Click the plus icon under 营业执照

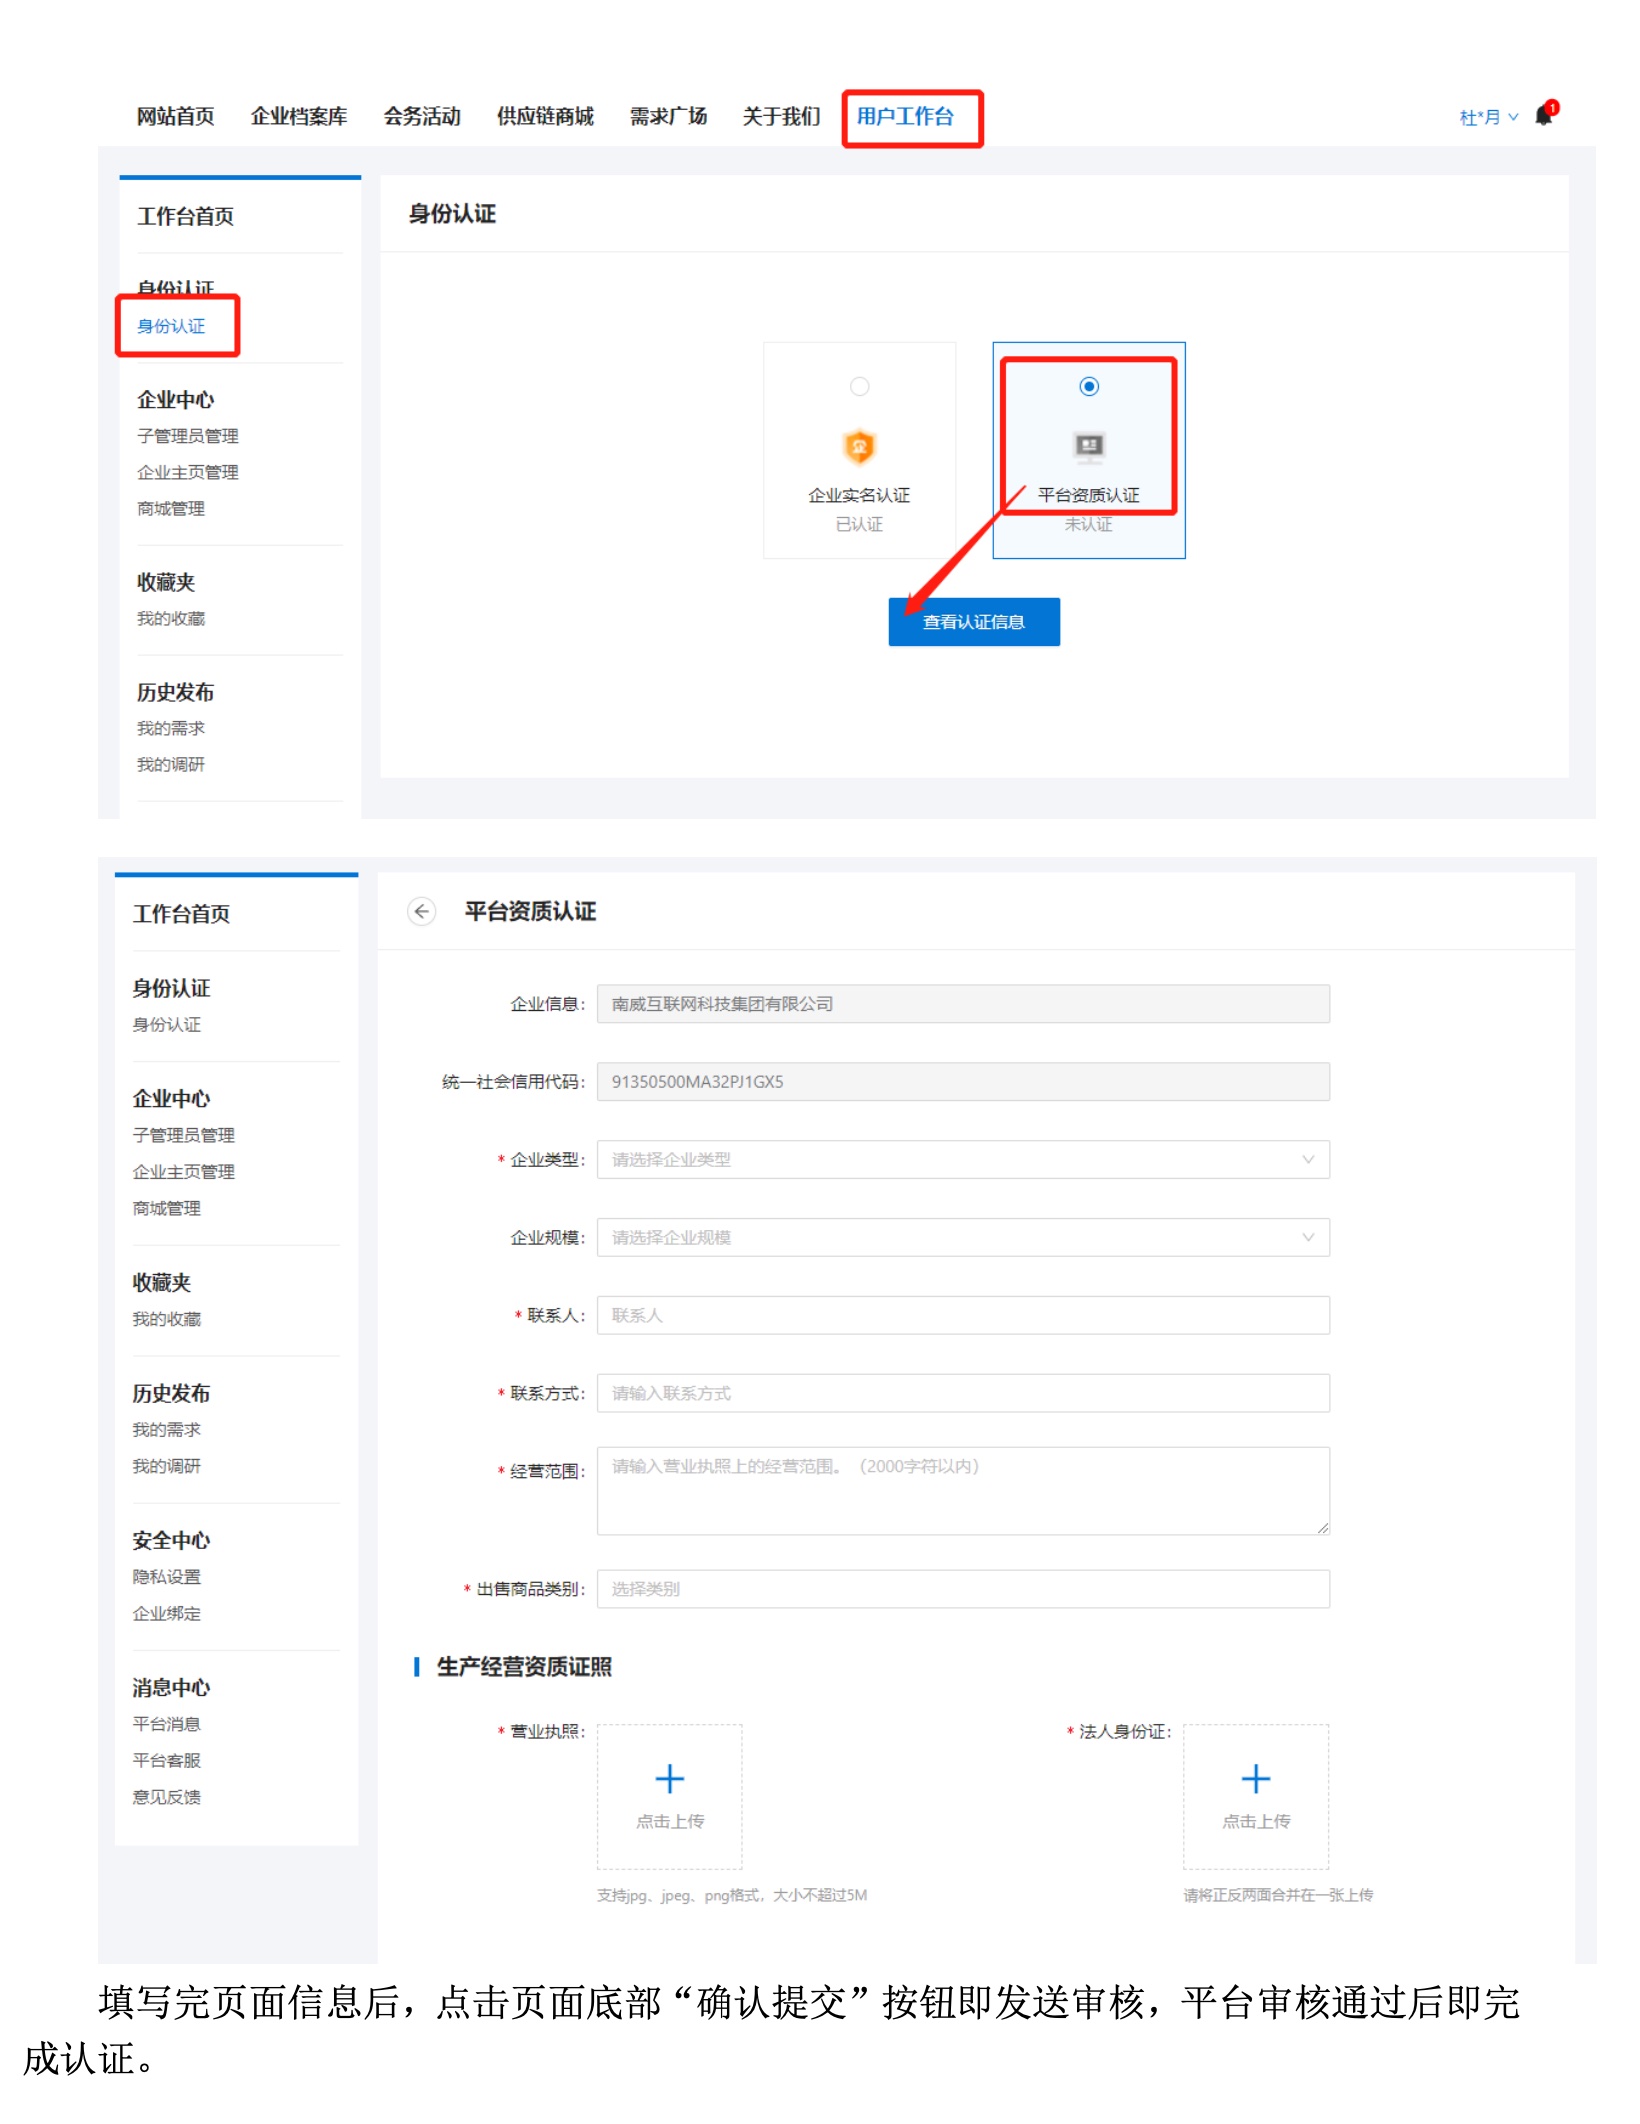pos(670,1778)
